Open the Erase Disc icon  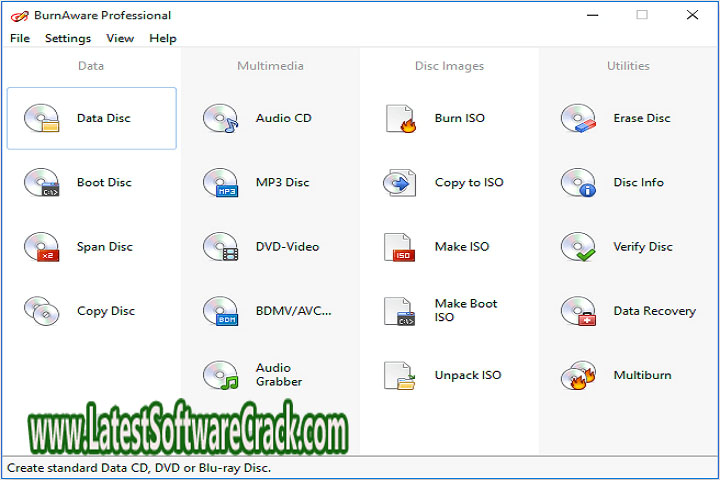click(578, 119)
